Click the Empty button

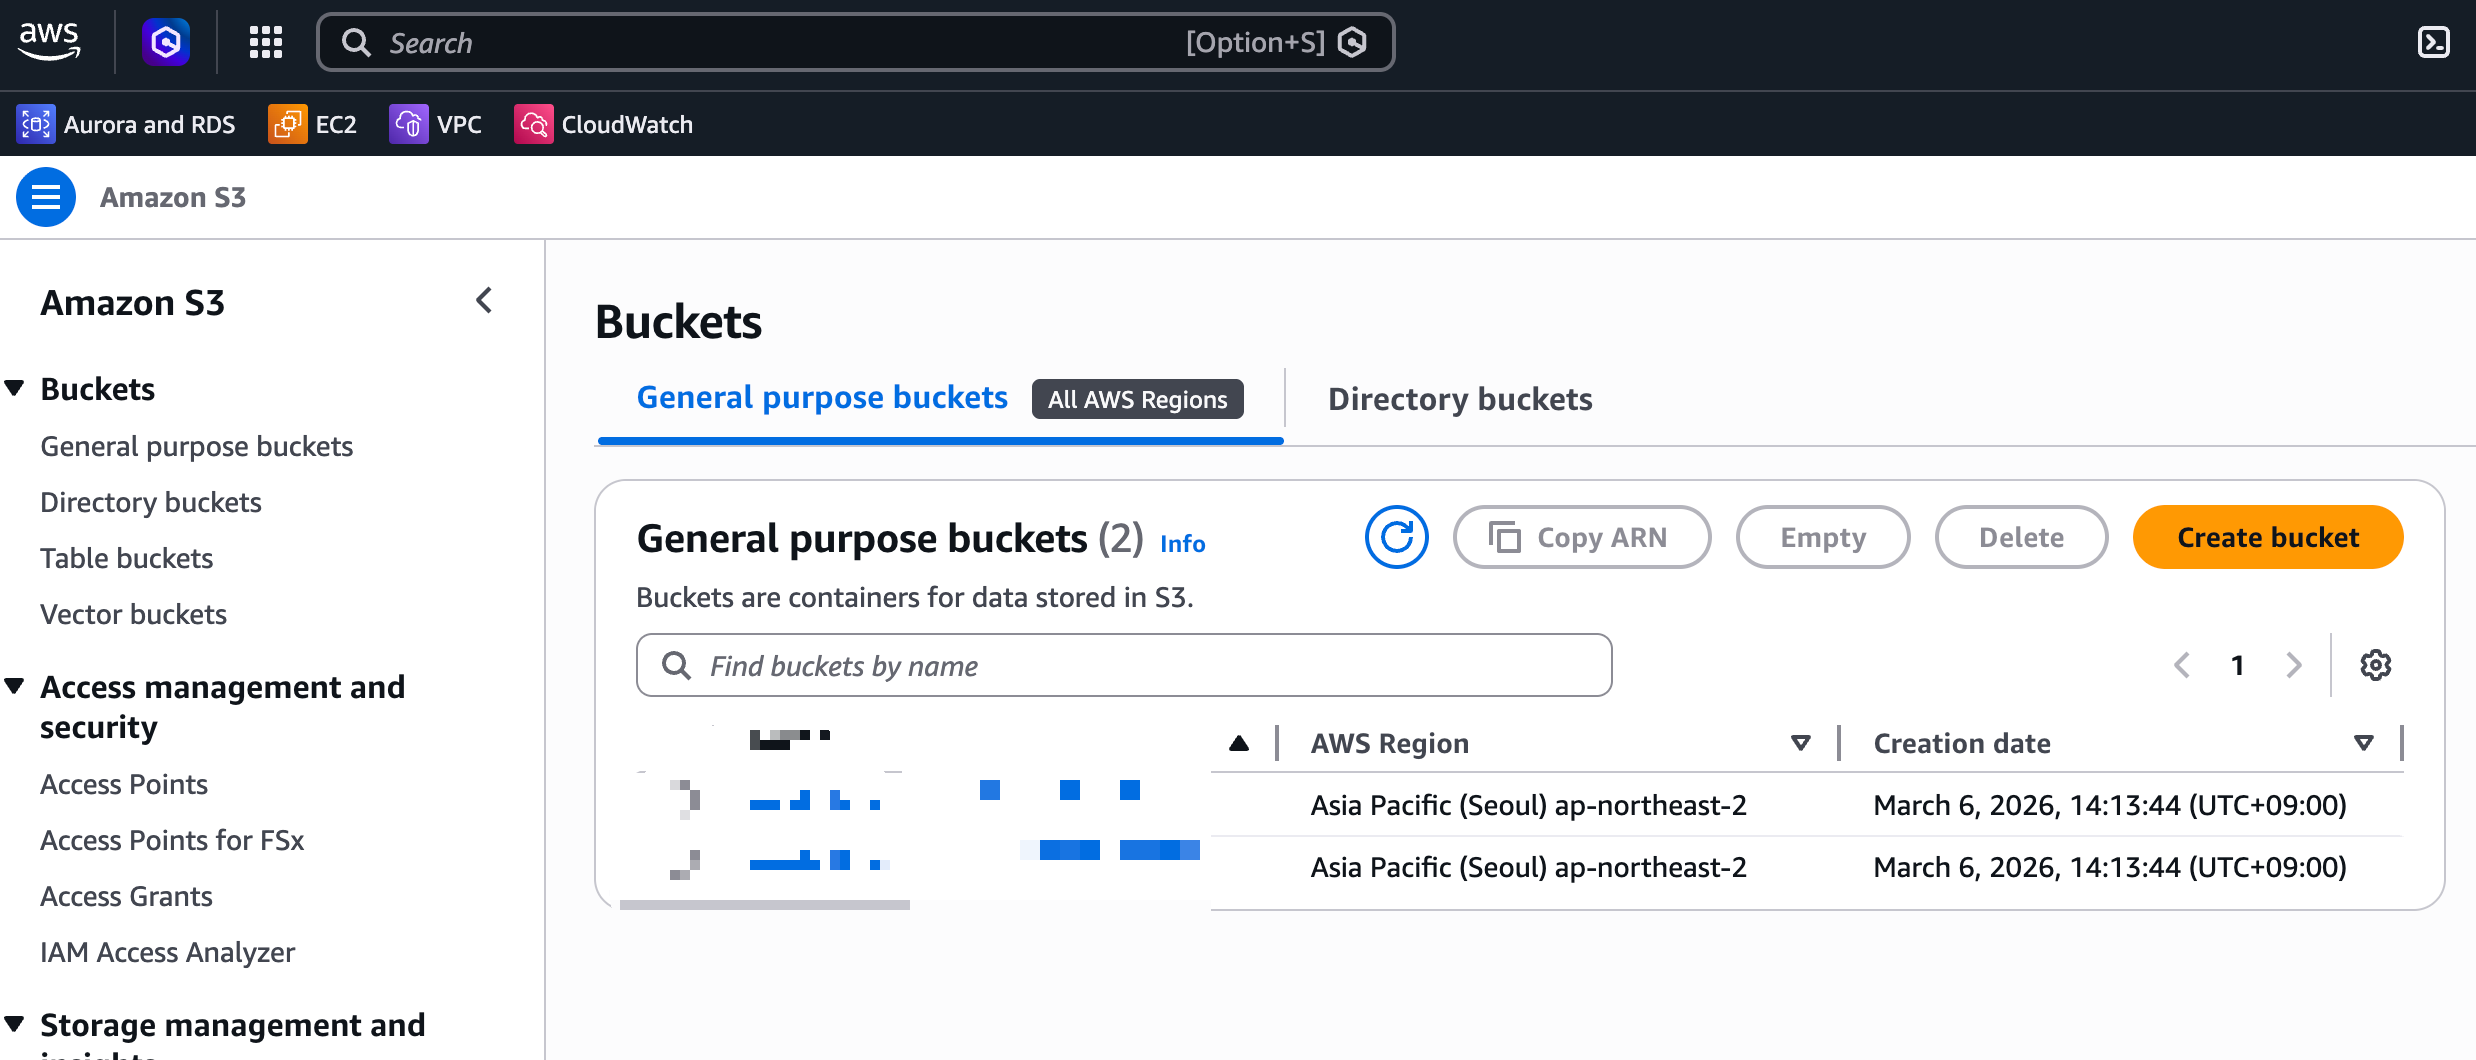tap(1823, 537)
